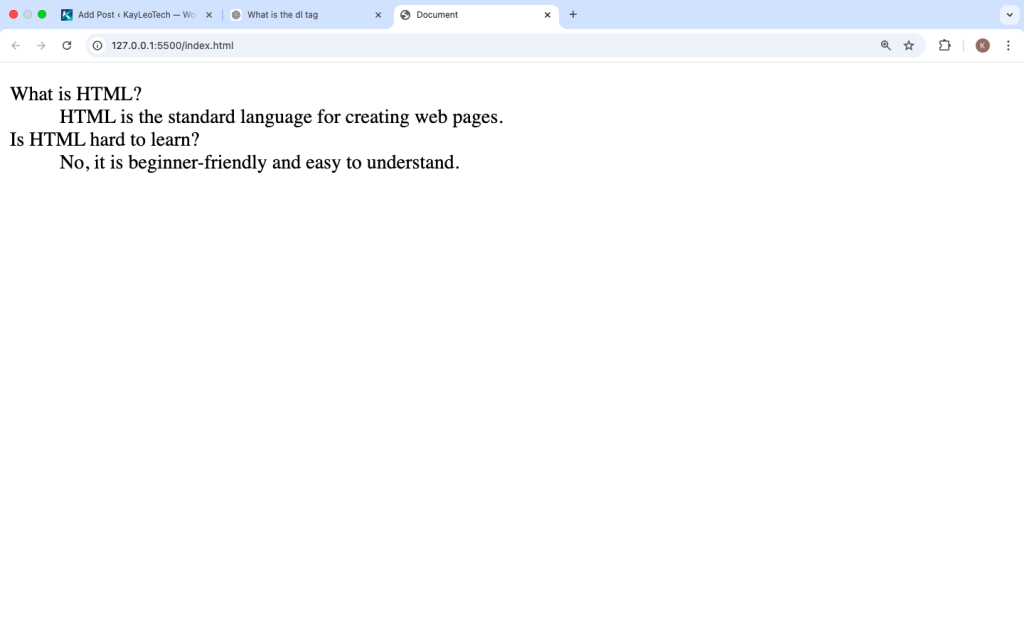Reload the current page
1024x640 pixels.
[67, 45]
